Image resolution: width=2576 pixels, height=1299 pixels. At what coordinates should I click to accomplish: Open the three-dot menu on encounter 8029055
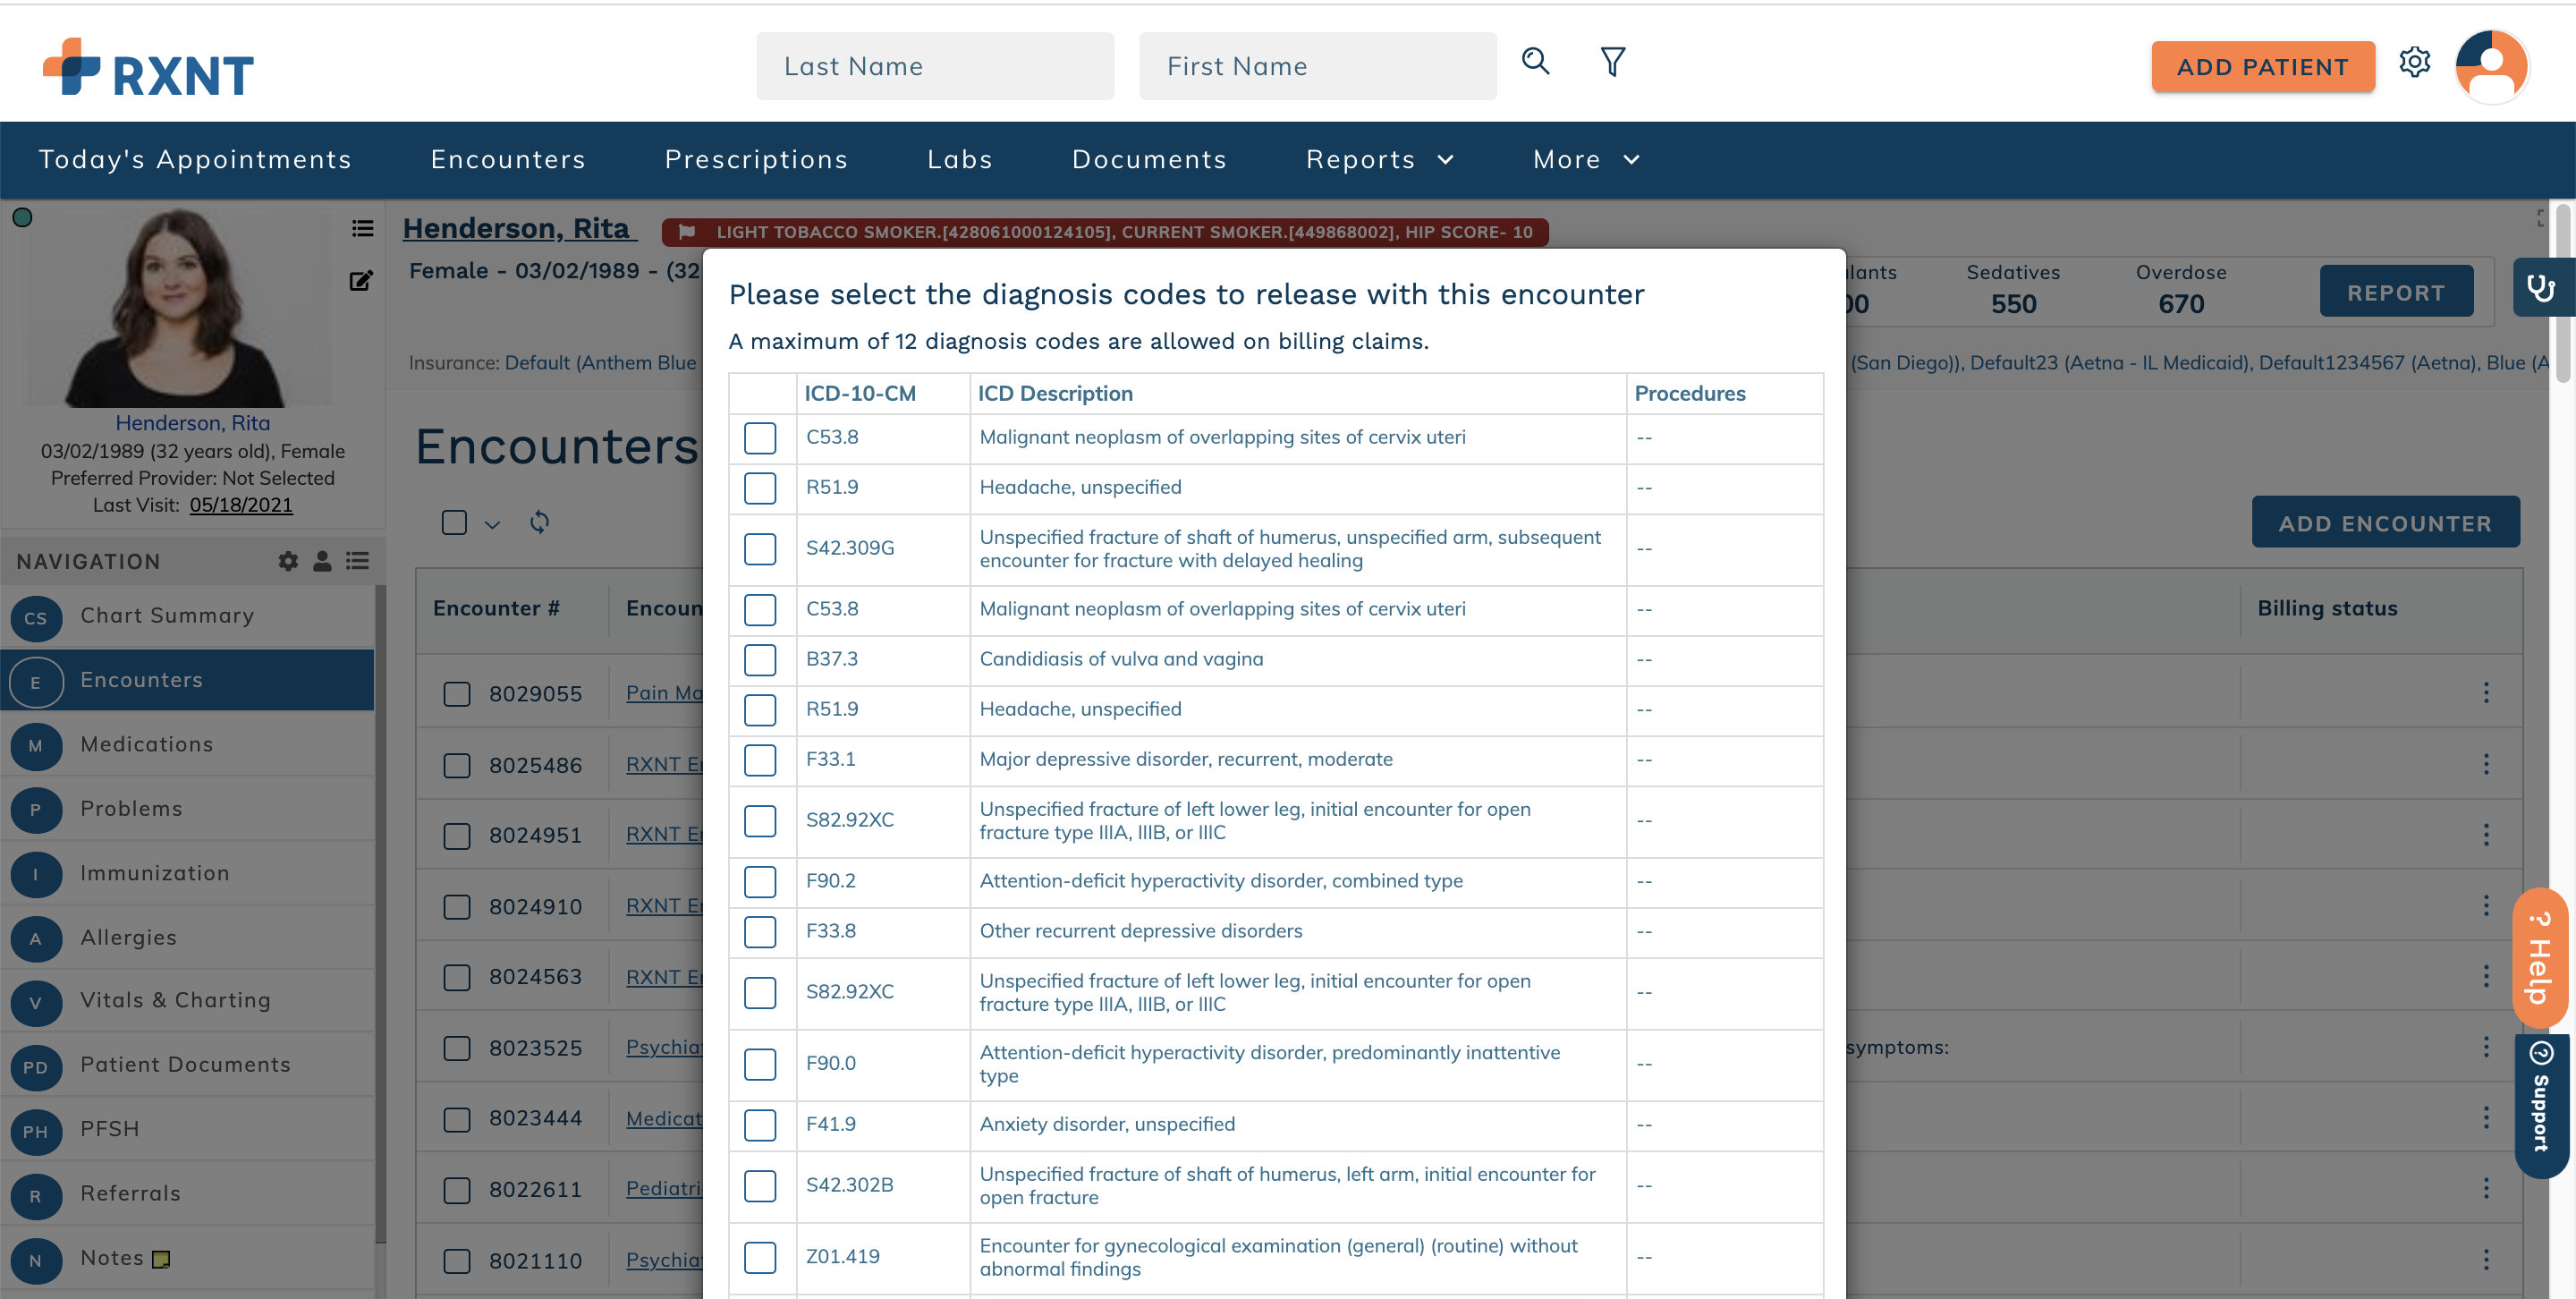[2487, 692]
